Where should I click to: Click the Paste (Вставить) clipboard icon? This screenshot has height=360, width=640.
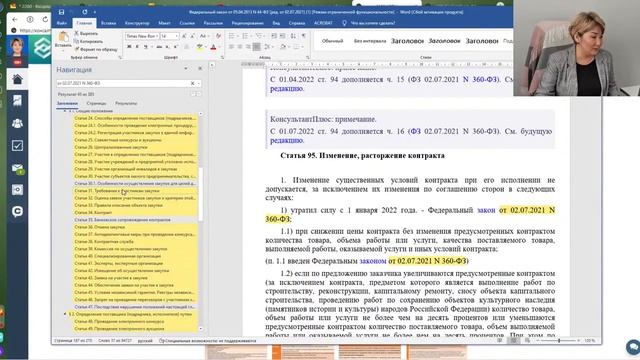(63, 38)
